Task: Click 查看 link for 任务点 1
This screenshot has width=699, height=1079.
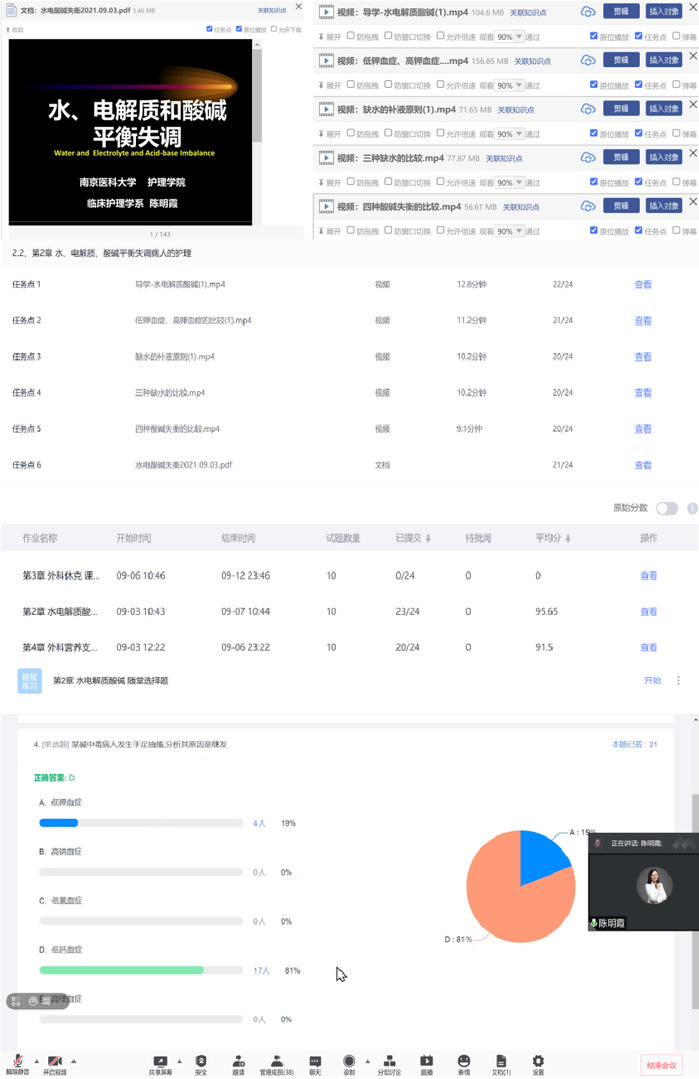Action: point(643,285)
